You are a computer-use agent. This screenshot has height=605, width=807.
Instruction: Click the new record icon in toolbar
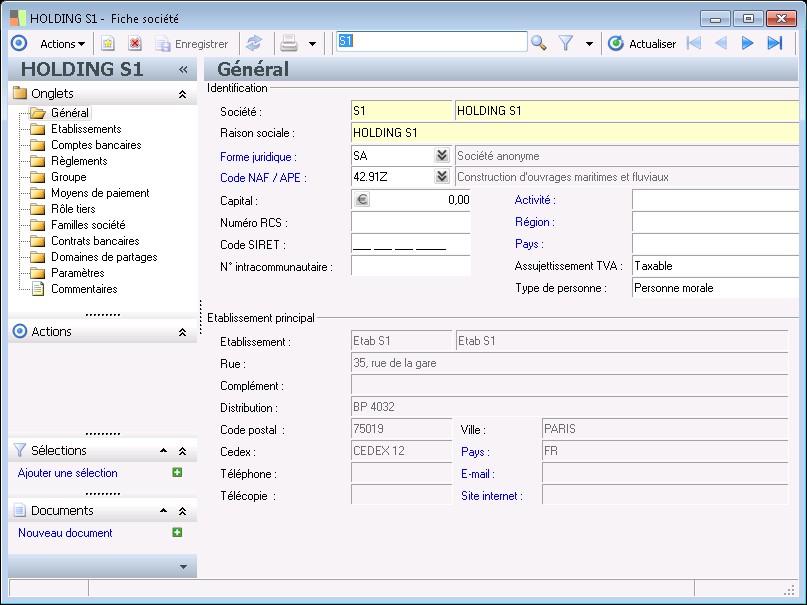coord(108,43)
